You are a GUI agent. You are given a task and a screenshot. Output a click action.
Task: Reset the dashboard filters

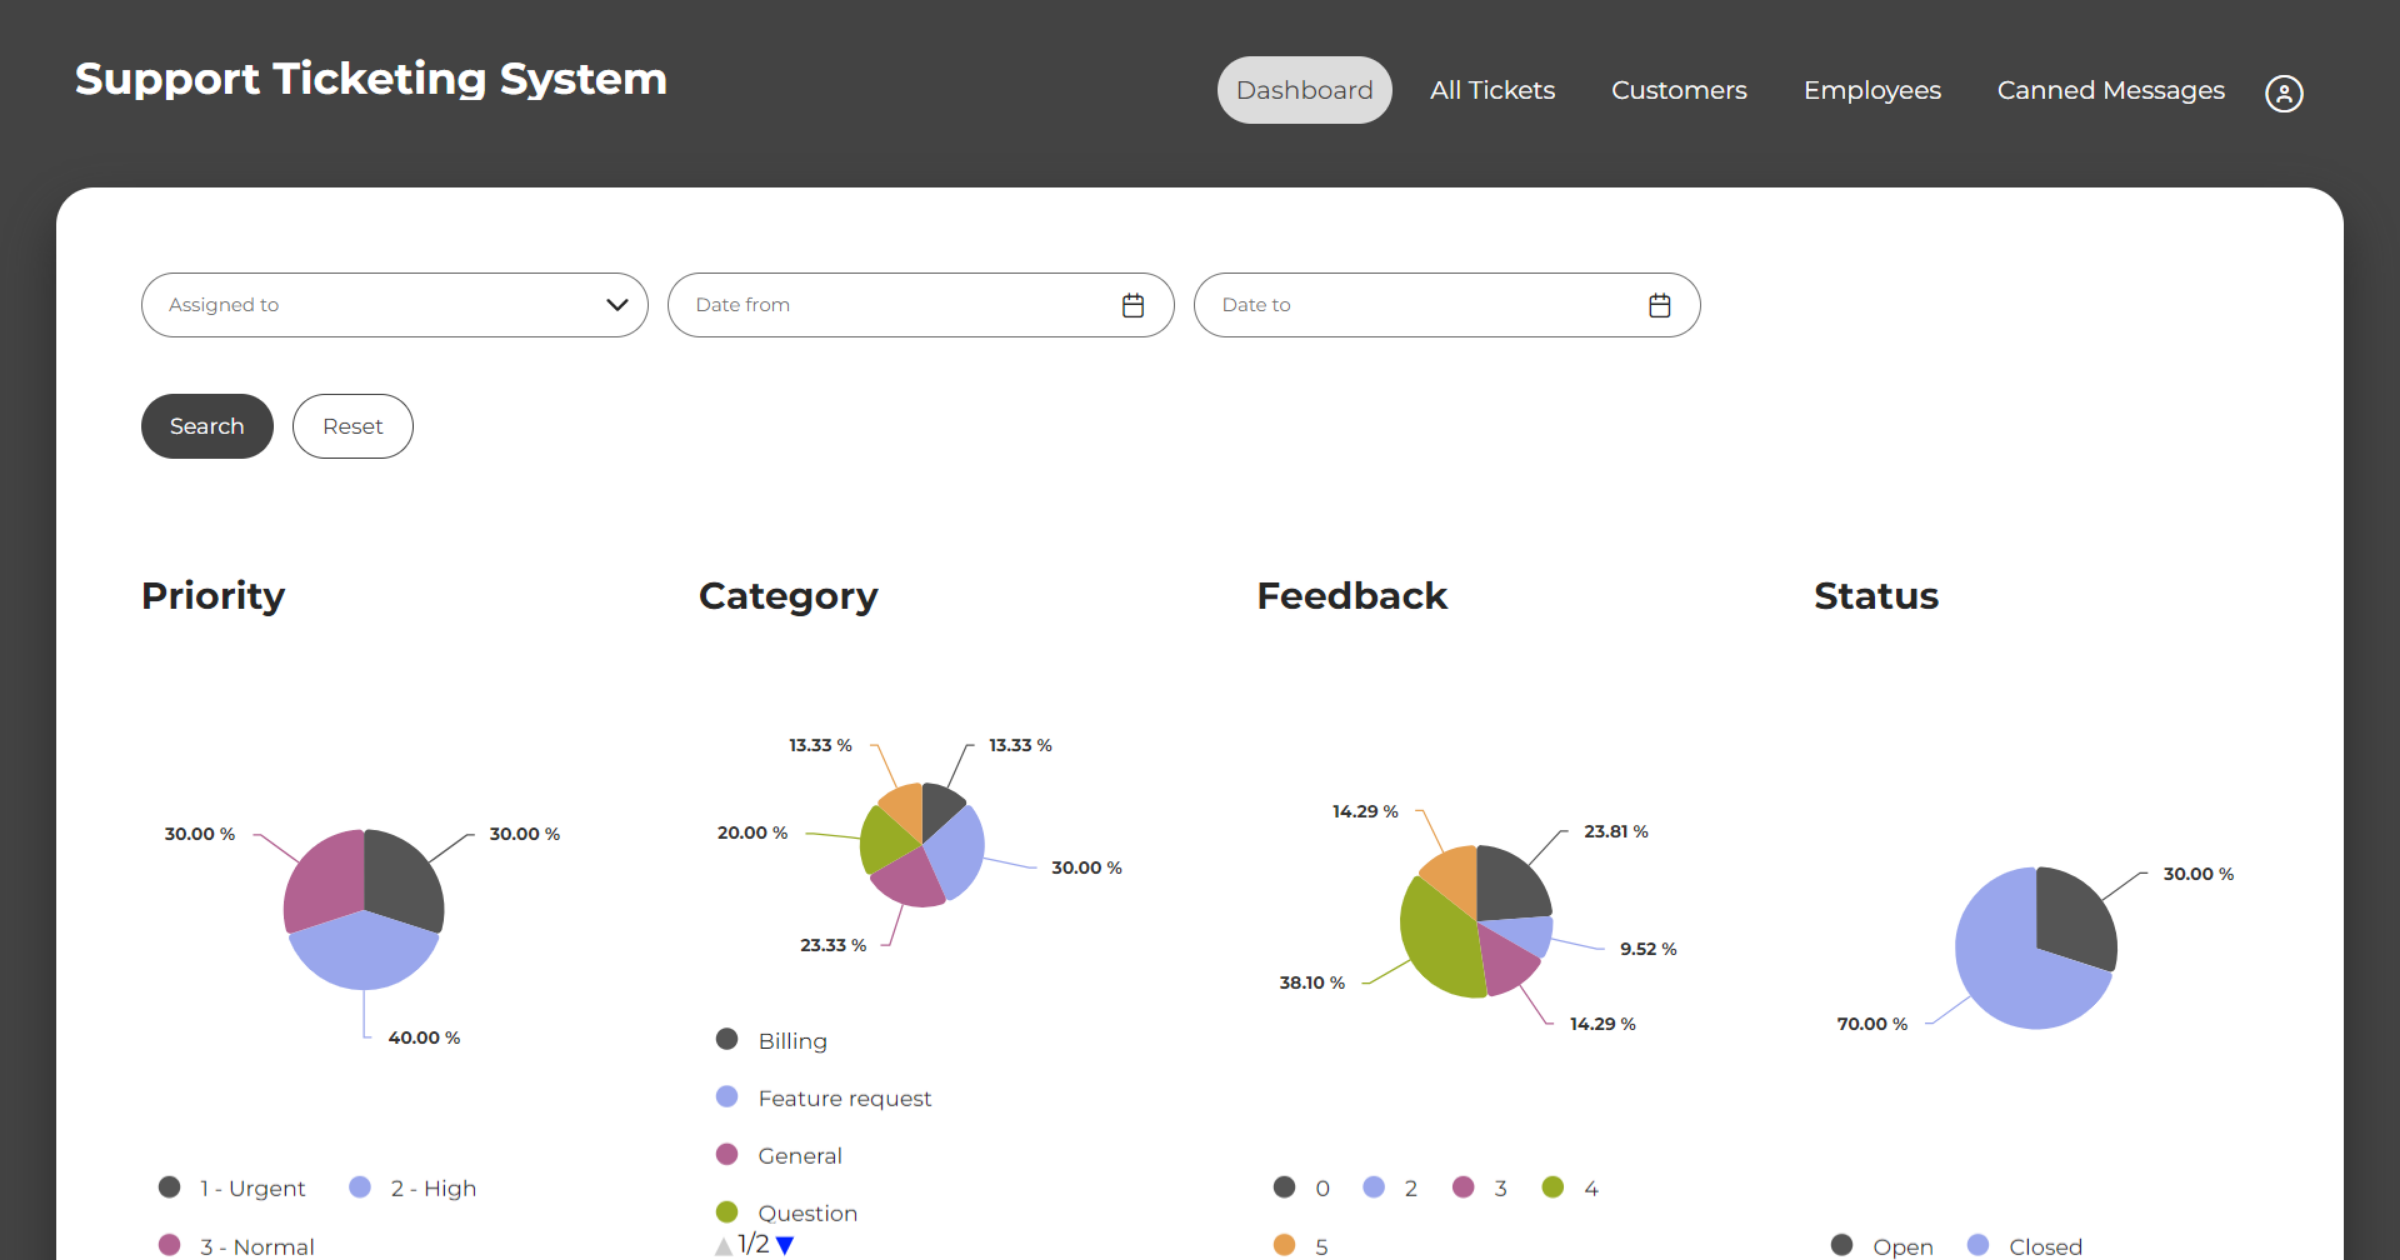click(x=352, y=426)
